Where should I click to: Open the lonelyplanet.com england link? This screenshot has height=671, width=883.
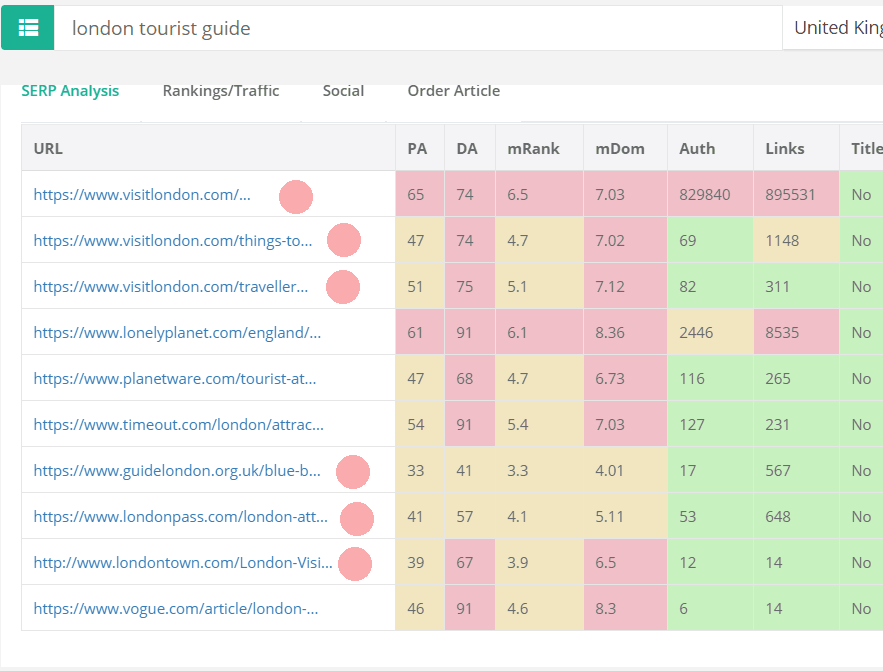point(177,333)
